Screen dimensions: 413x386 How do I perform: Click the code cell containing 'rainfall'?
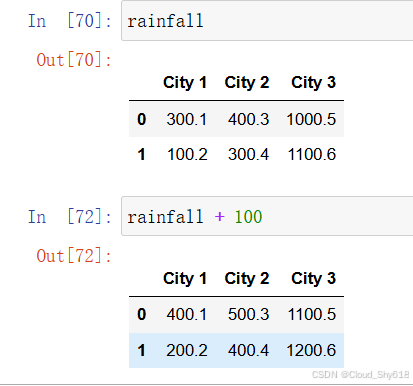[267, 21]
